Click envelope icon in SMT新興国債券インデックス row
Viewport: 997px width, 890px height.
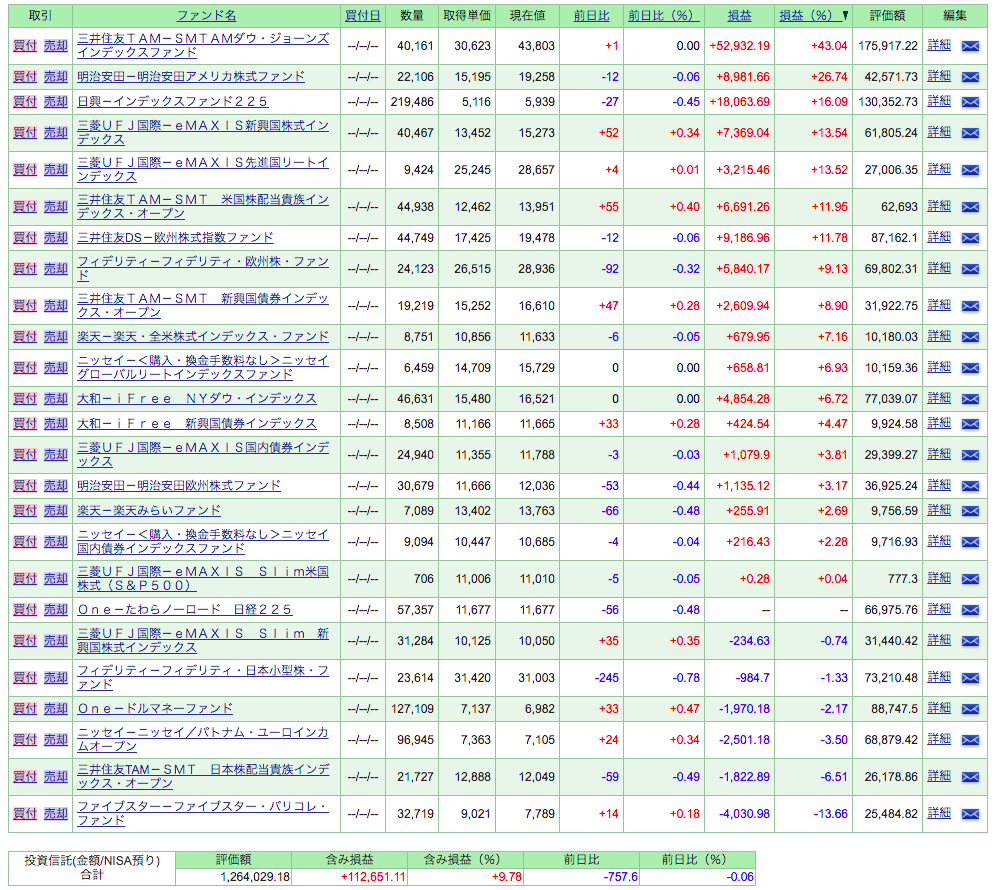970,306
